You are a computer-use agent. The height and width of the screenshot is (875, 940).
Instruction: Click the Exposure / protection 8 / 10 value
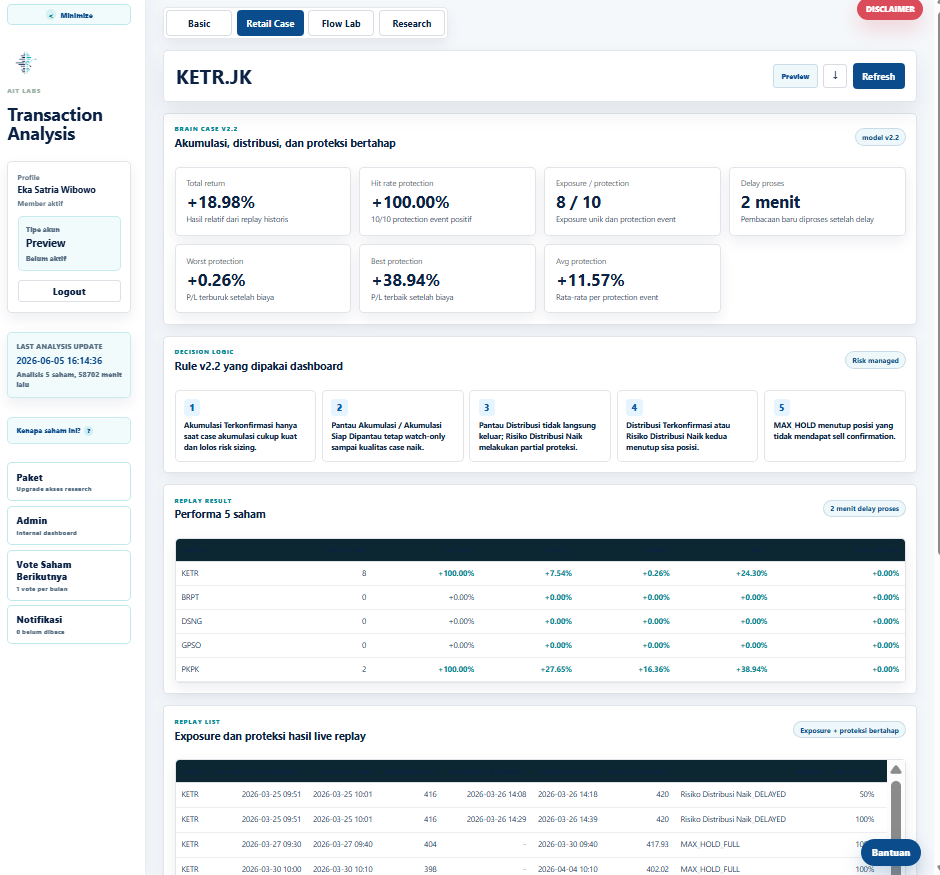point(578,202)
